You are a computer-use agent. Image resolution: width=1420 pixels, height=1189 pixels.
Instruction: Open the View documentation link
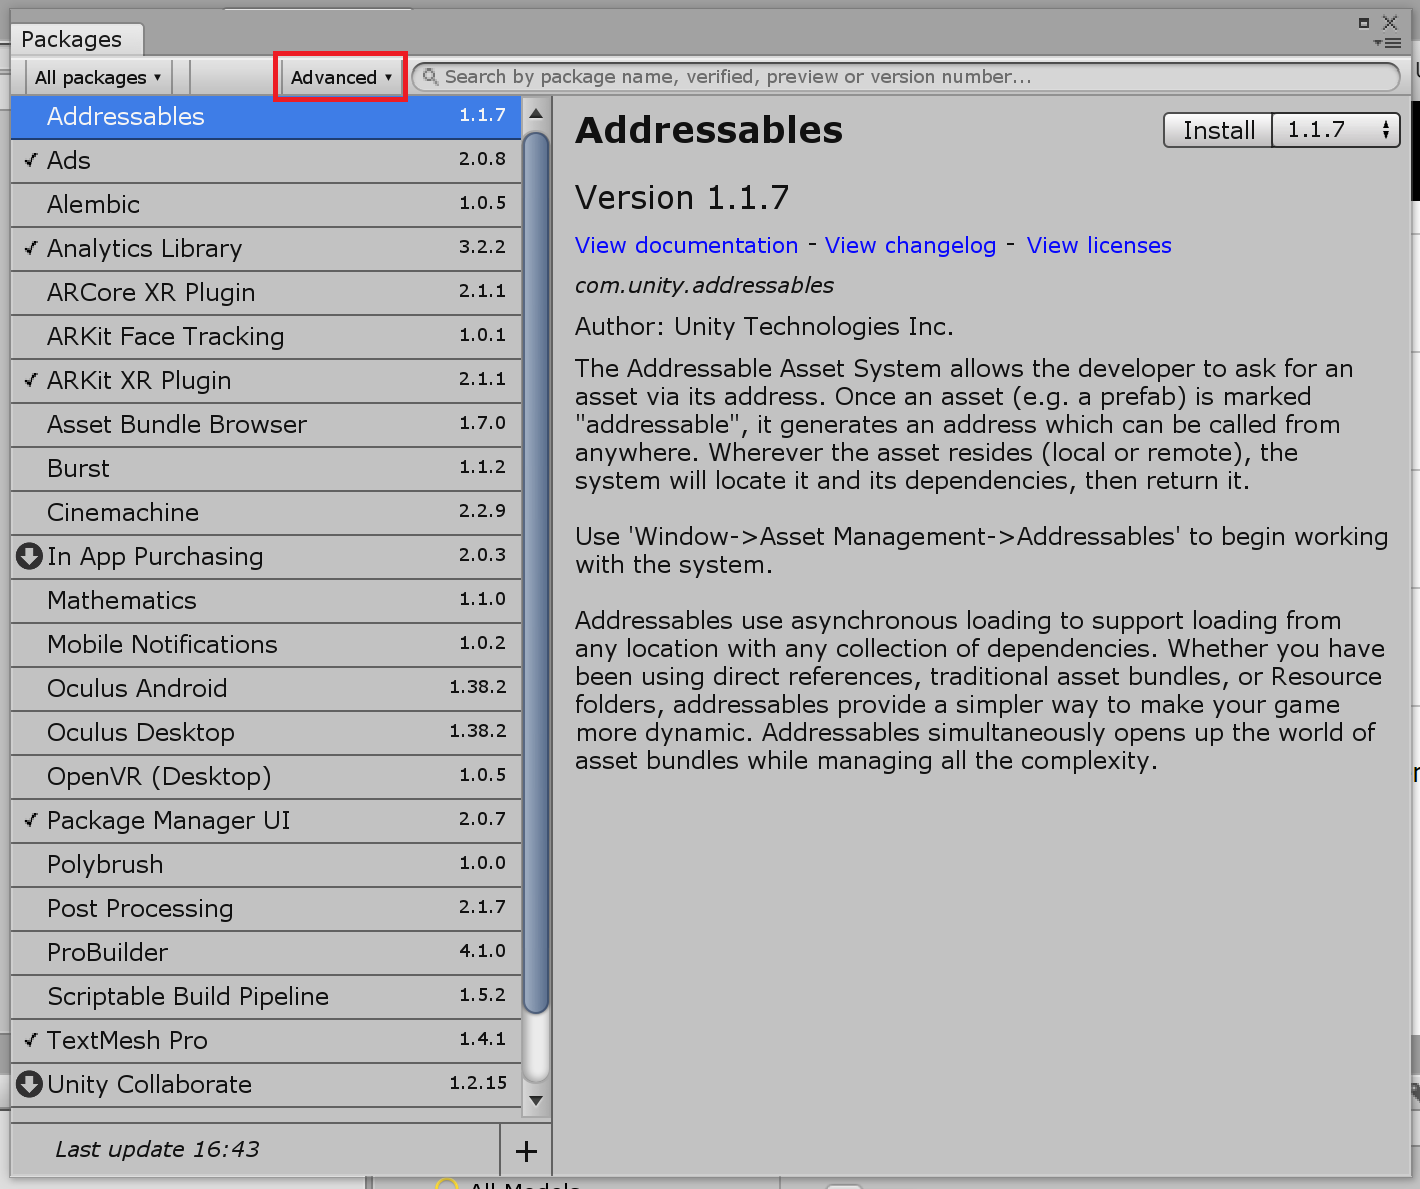click(686, 245)
